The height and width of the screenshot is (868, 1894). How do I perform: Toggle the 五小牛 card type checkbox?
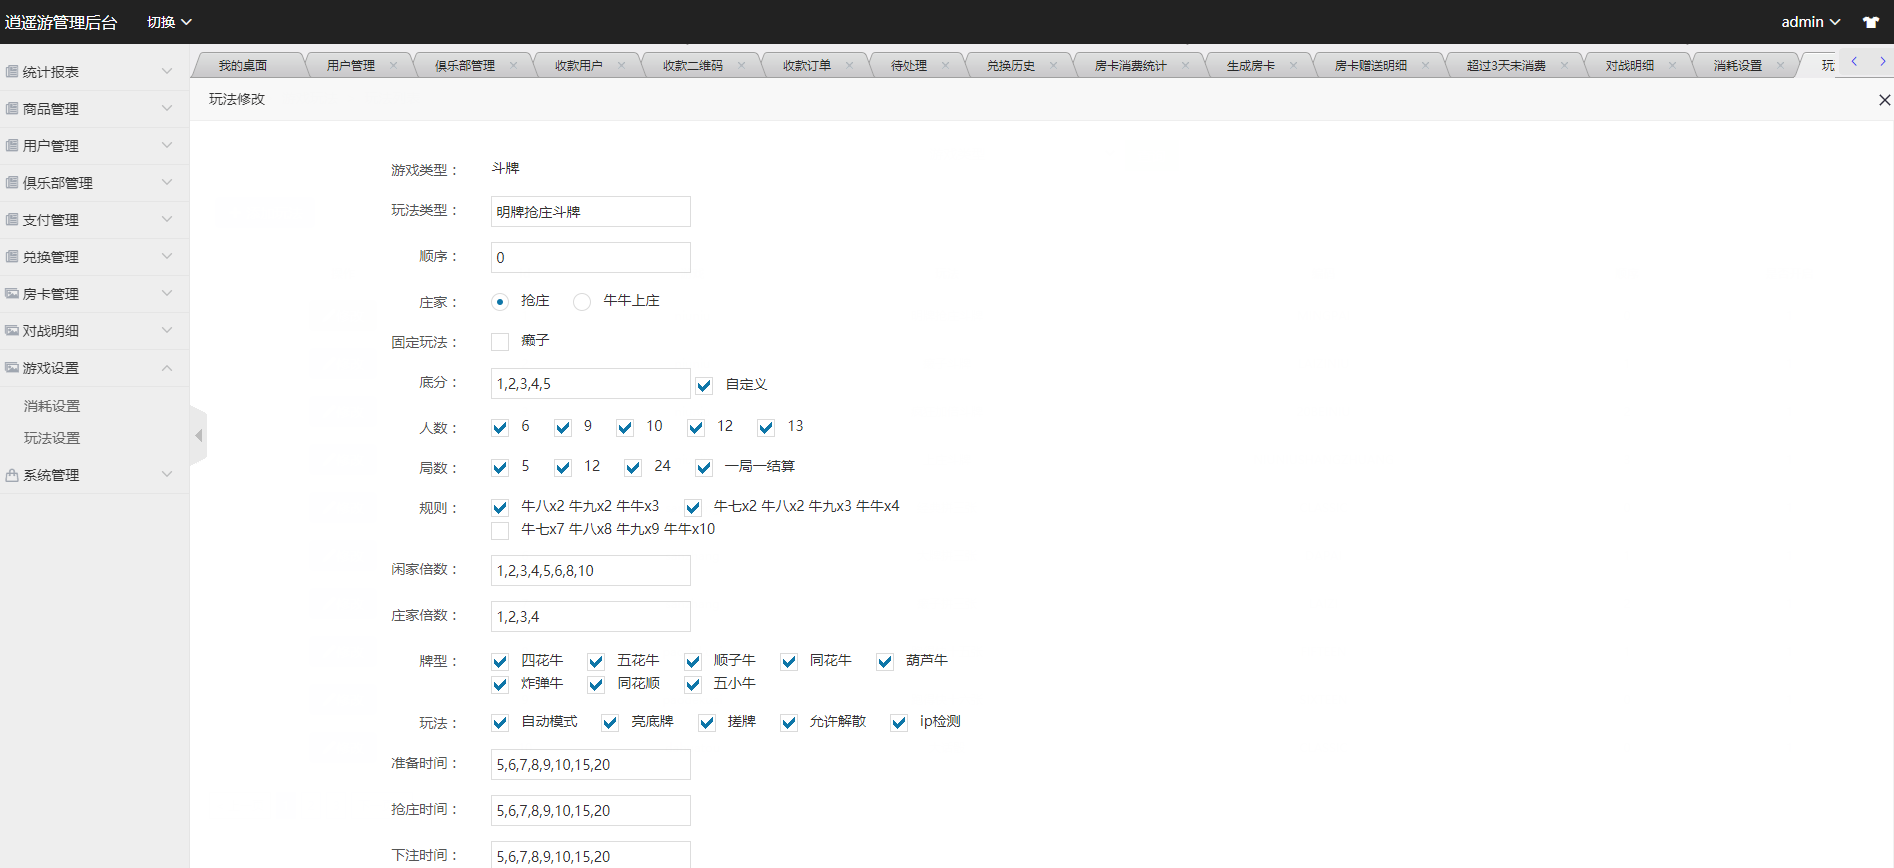(x=693, y=684)
